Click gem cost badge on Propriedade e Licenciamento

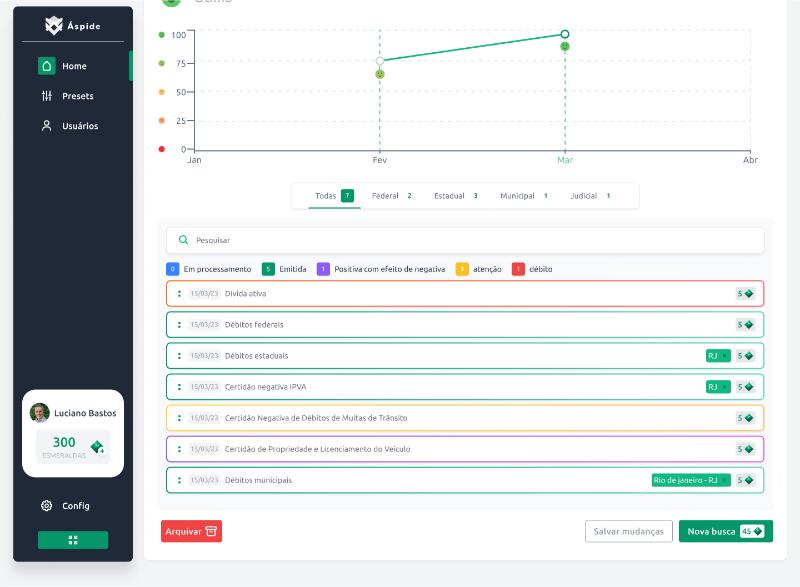pyautogui.click(x=745, y=449)
